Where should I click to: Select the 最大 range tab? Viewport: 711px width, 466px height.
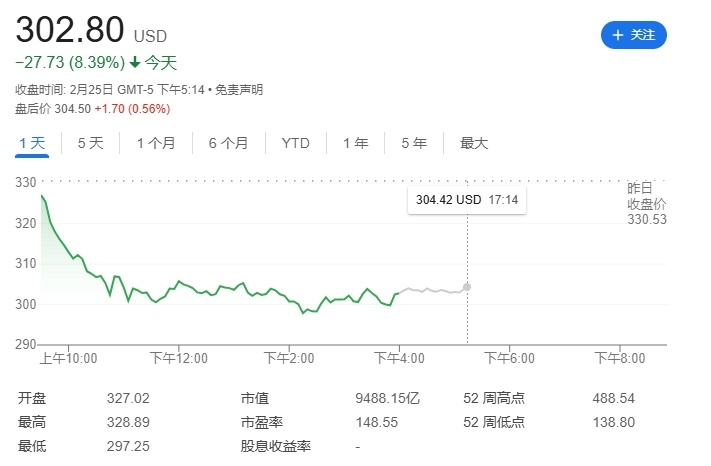474,143
